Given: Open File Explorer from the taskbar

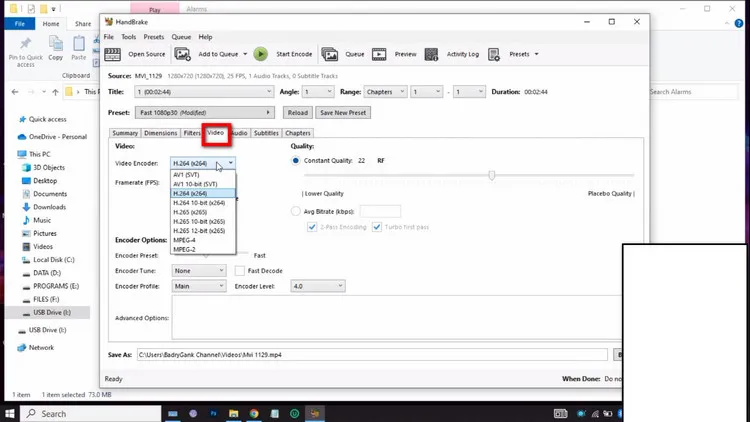Looking at the screenshot, I should pyautogui.click(x=233, y=413).
